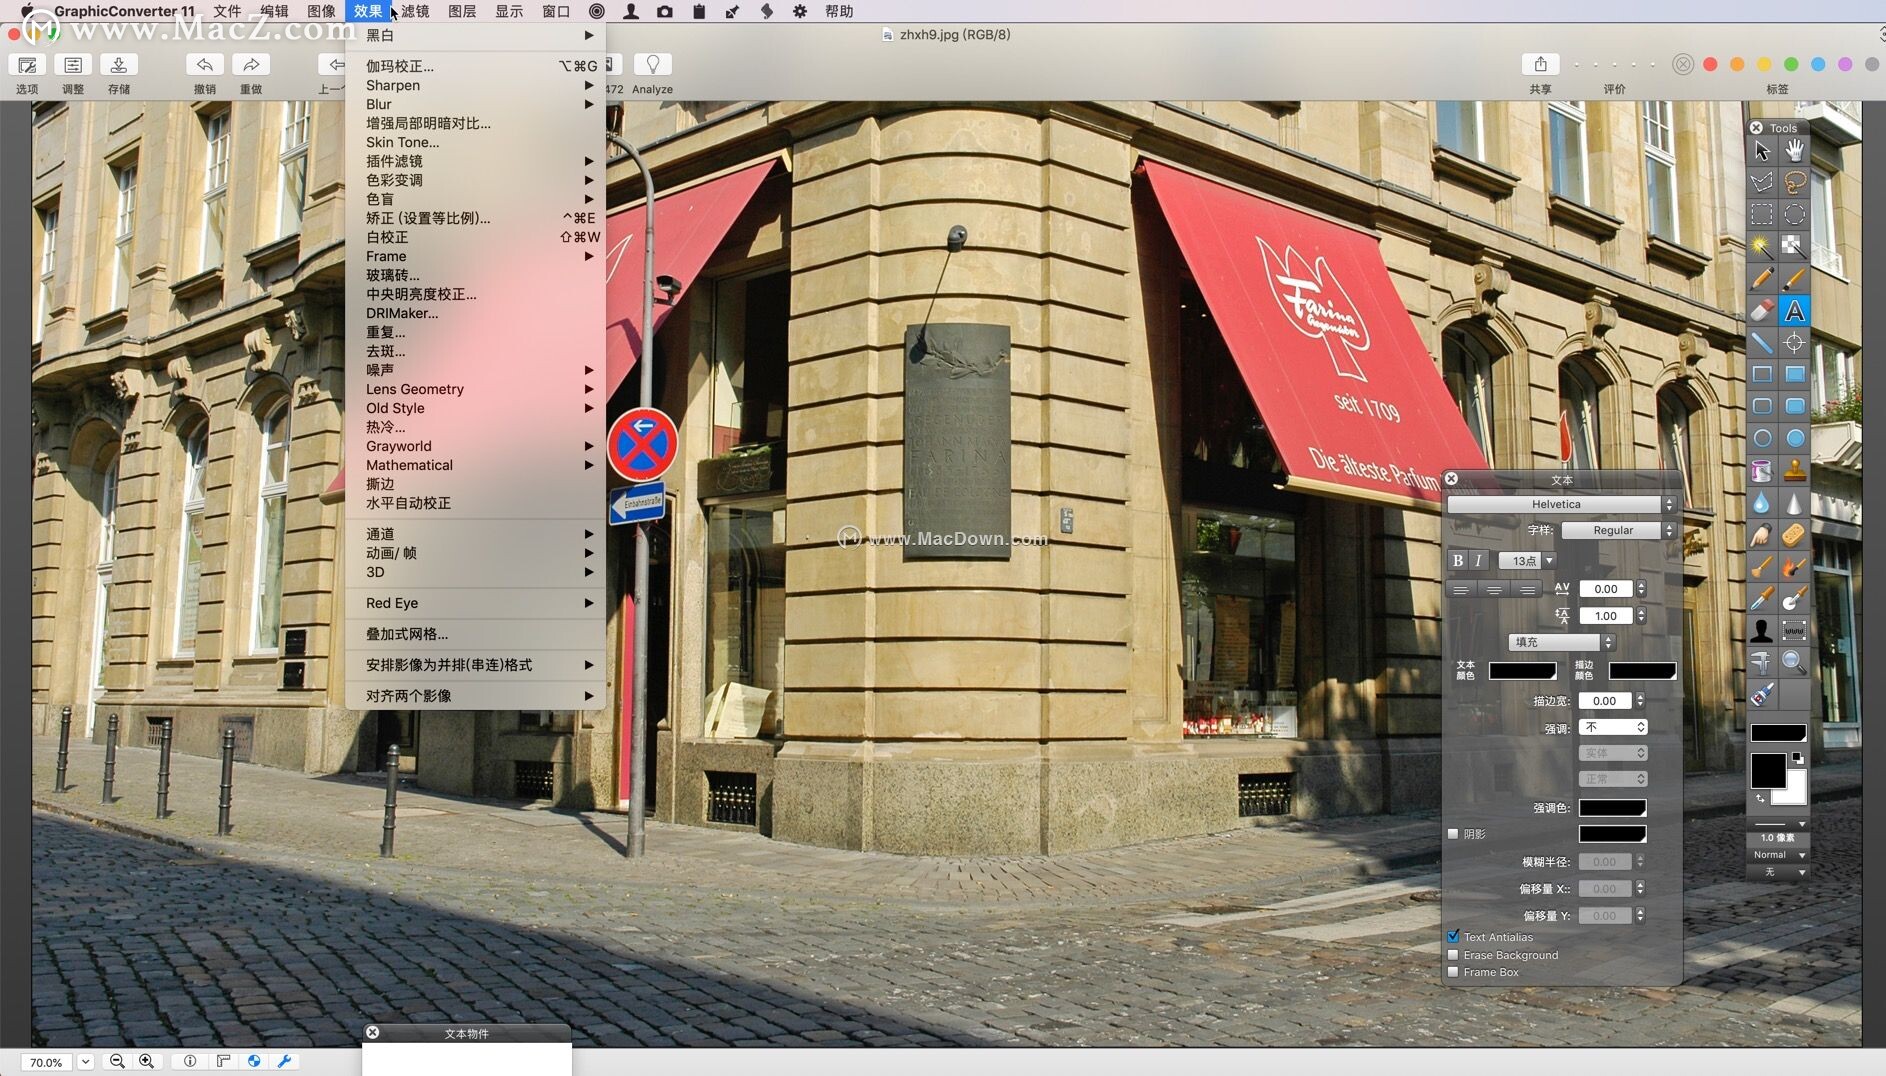The height and width of the screenshot is (1076, 1886).
Task: Toggle italic text formatting
Action: [1478, 561]
